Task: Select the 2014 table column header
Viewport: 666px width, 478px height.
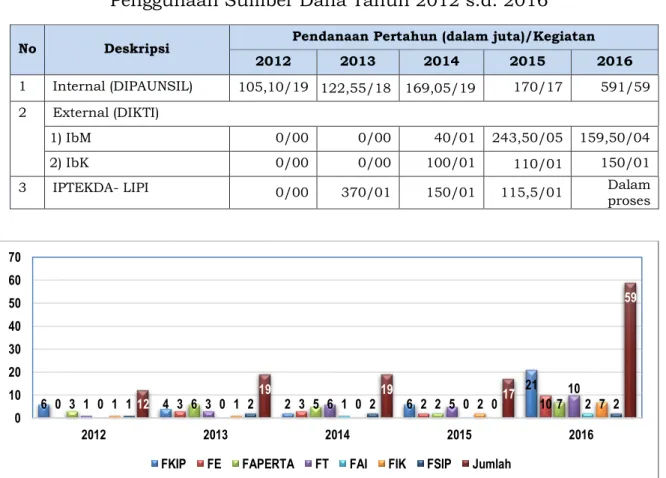Action: [441, 62]
